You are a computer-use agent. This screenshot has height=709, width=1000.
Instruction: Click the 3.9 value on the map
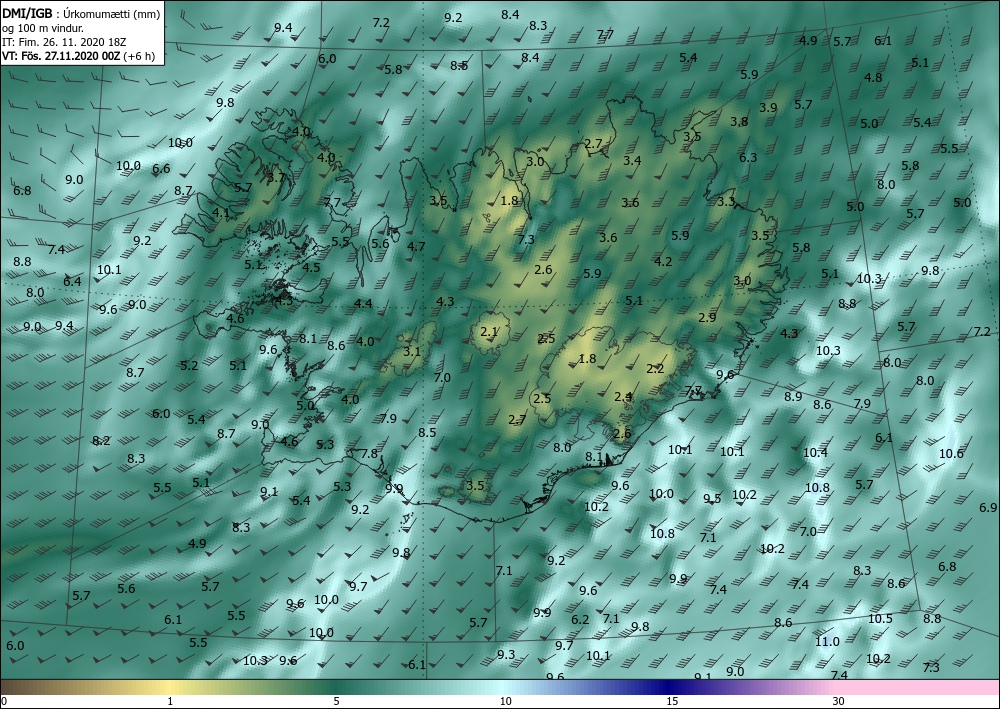point(768,107)
